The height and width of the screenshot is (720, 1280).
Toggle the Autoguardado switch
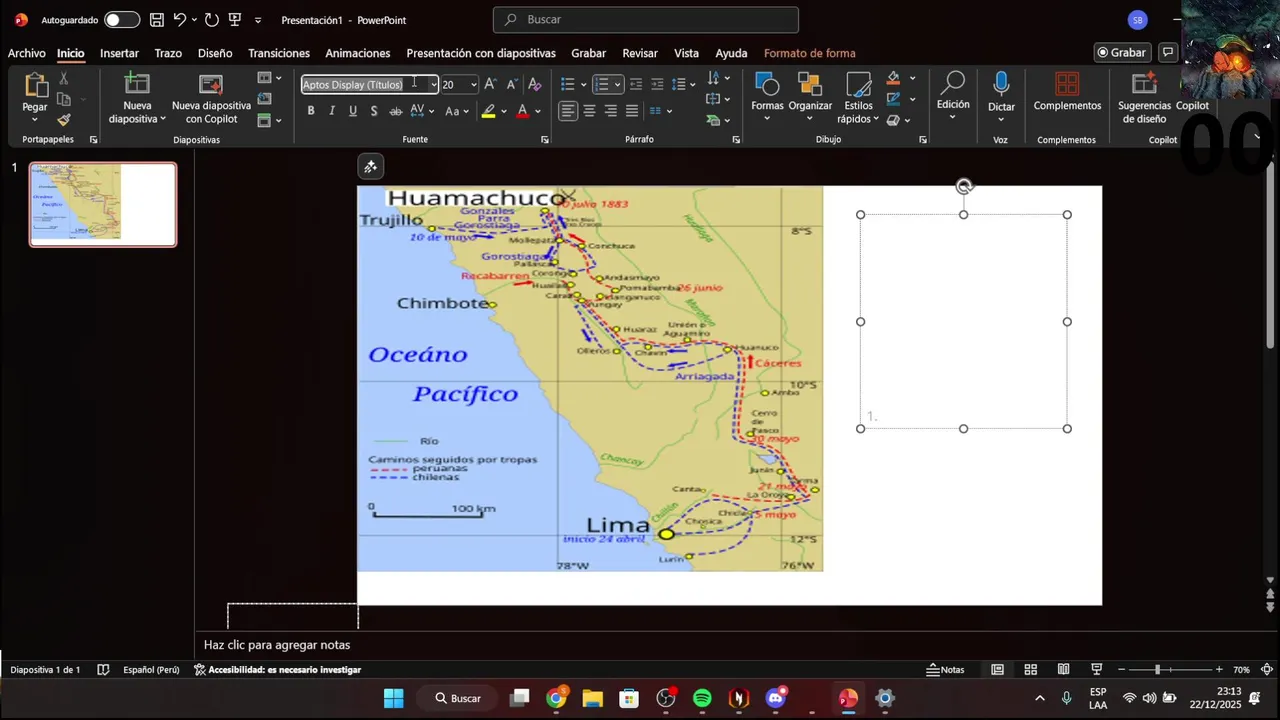coord(122,20)
